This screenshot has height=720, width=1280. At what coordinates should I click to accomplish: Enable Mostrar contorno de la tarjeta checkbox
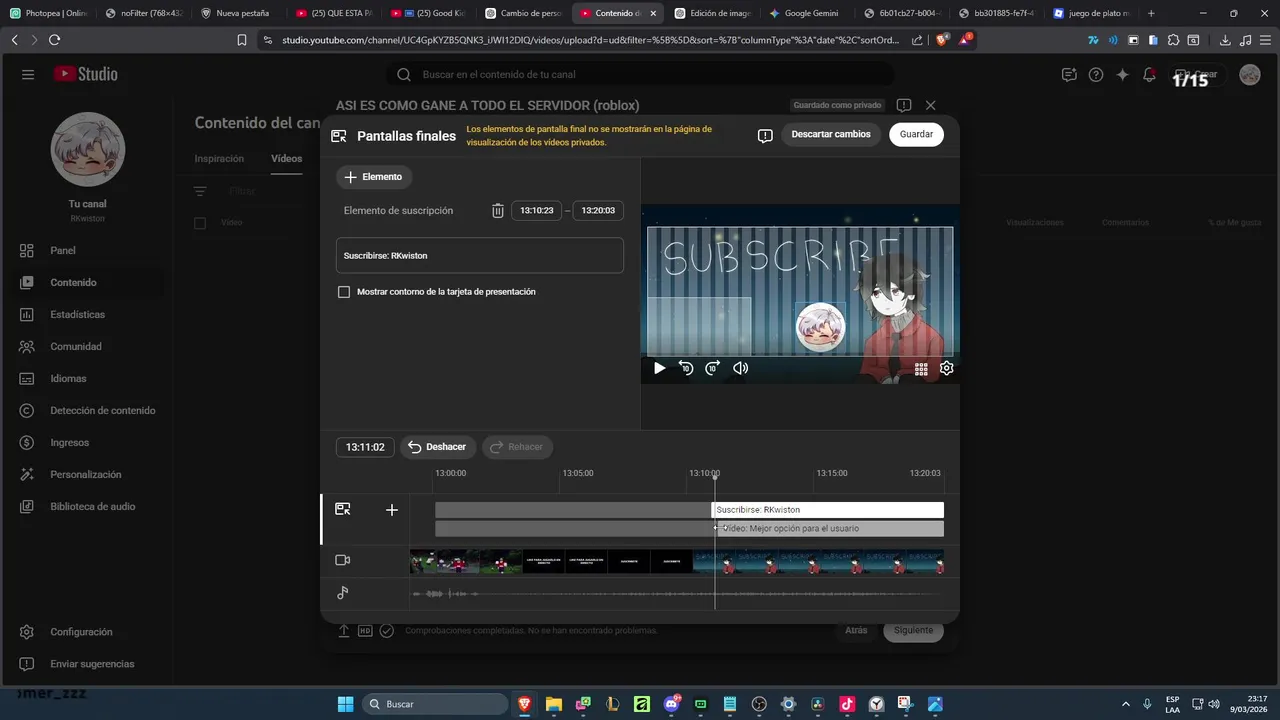coord(344,292)
